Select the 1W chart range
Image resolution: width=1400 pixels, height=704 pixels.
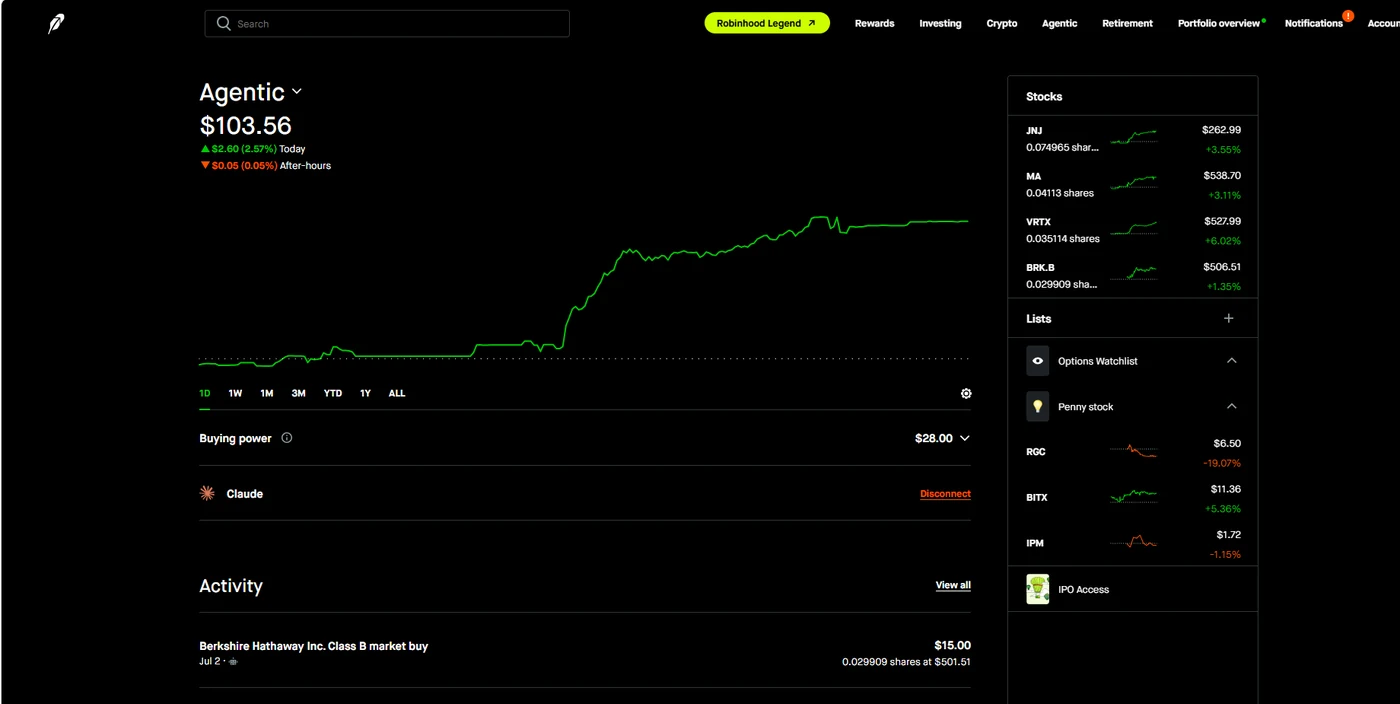(235, 393)
